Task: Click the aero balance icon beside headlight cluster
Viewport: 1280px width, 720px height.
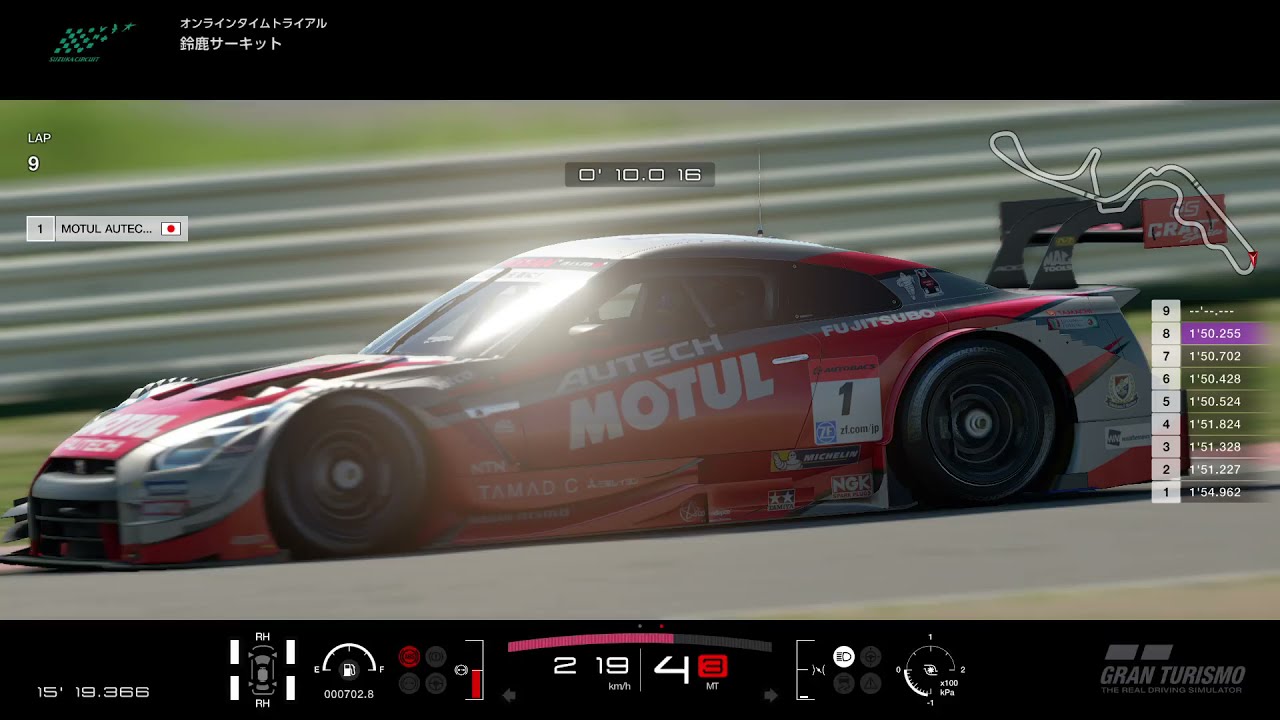Action: 819,668
